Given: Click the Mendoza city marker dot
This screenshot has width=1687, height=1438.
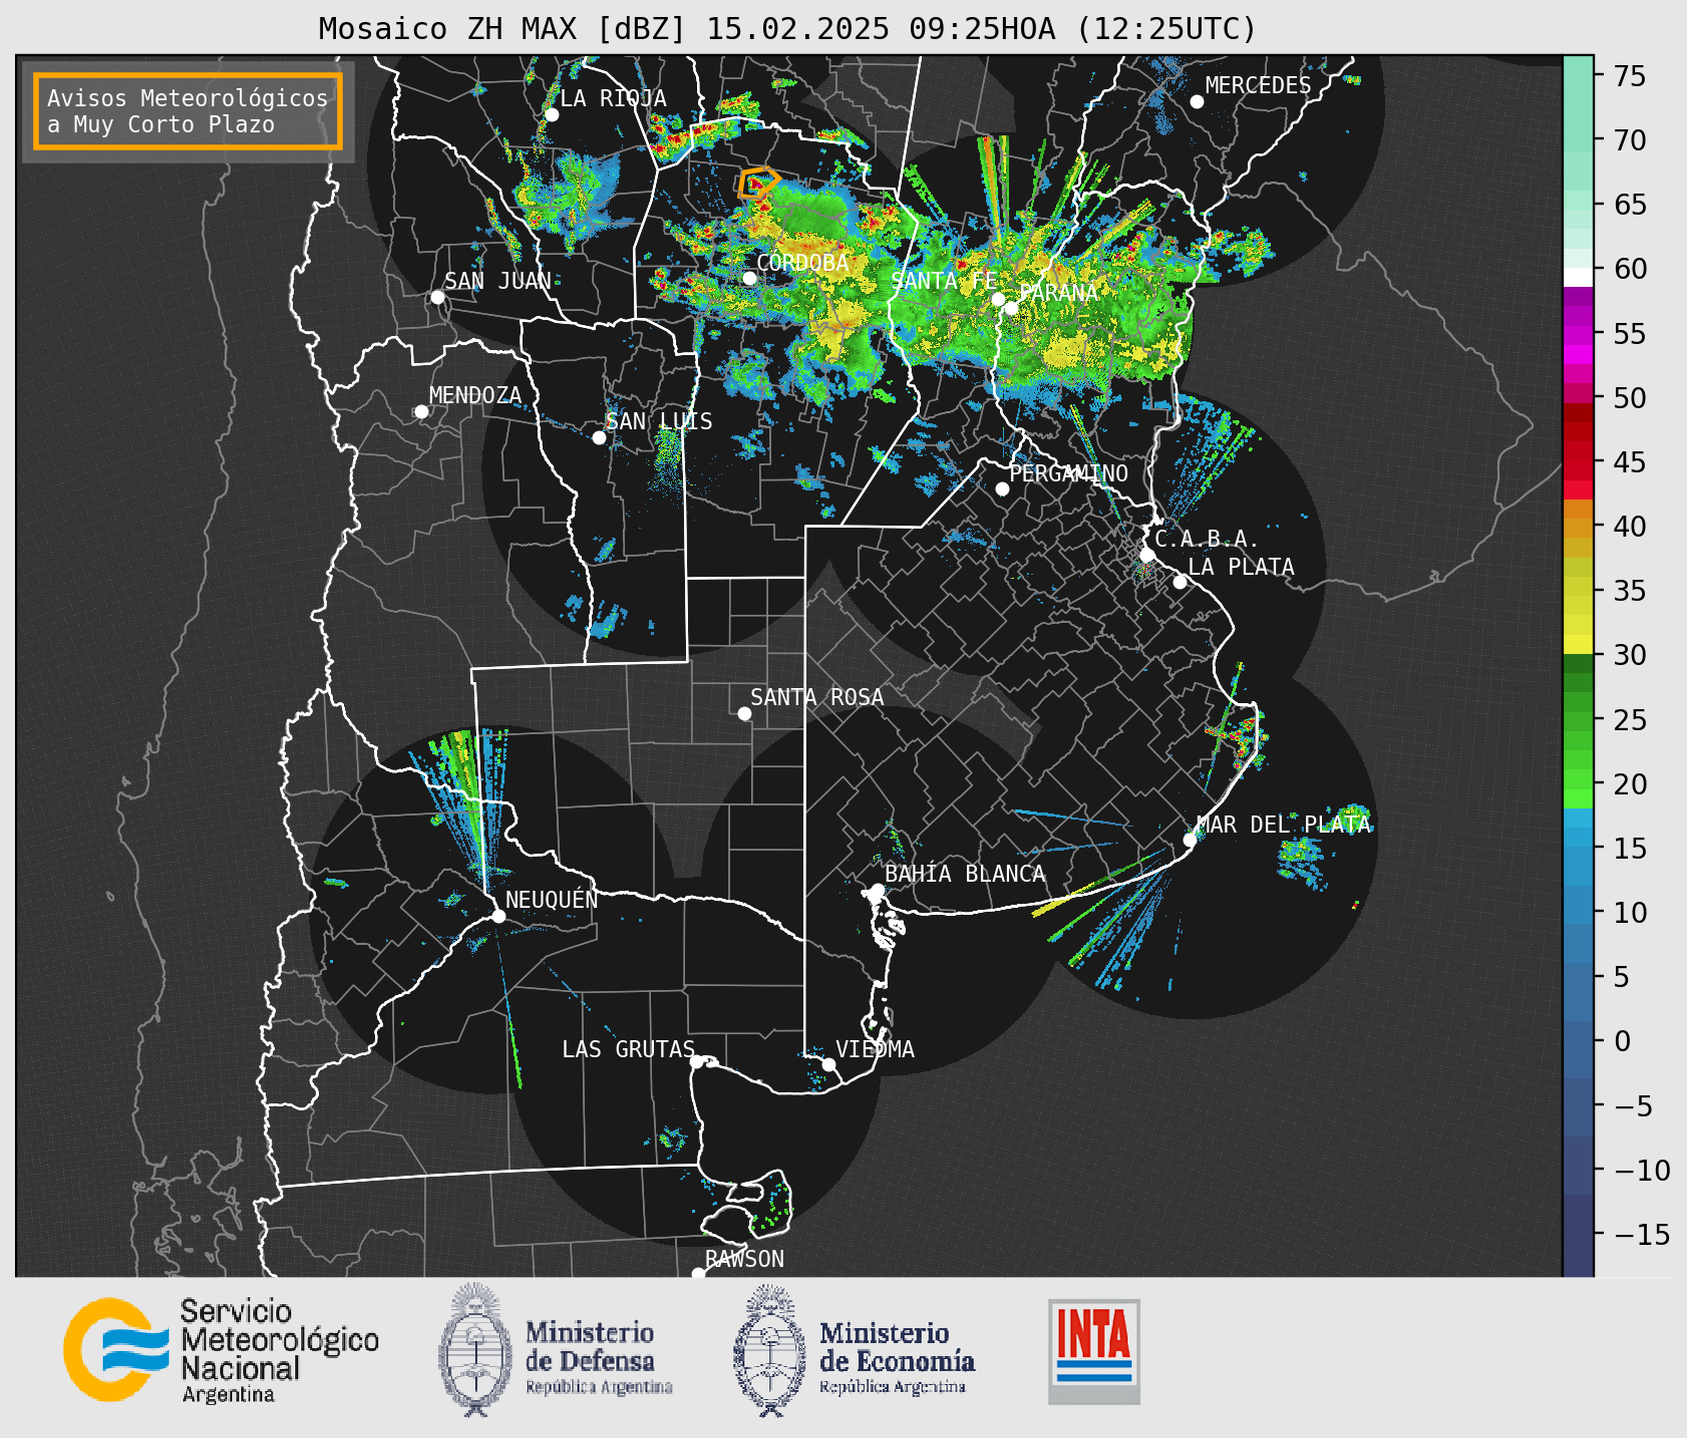Looking at the screenshot, I should click(421, 412).
